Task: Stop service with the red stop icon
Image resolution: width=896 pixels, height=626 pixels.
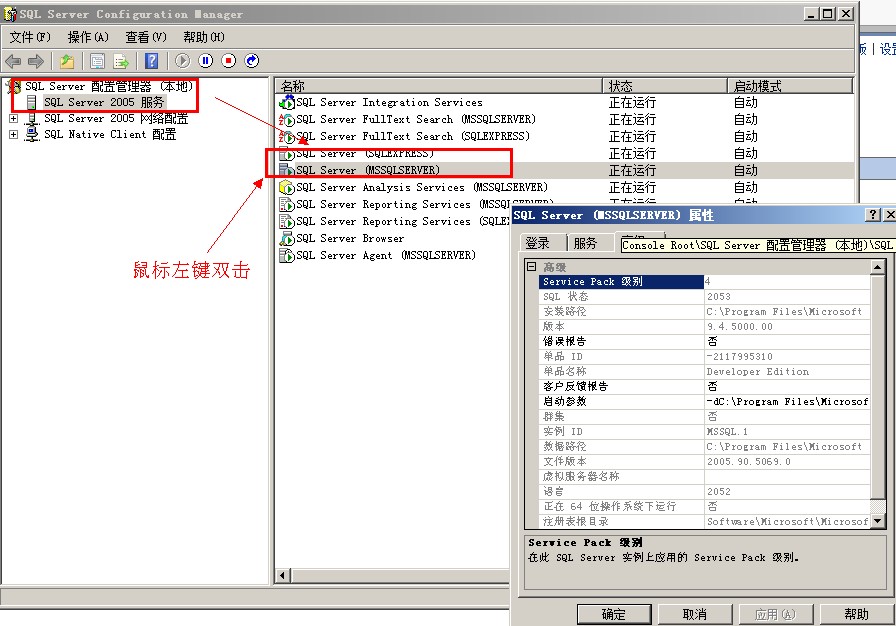Action: pyautogui.click(x=229, y=61)
